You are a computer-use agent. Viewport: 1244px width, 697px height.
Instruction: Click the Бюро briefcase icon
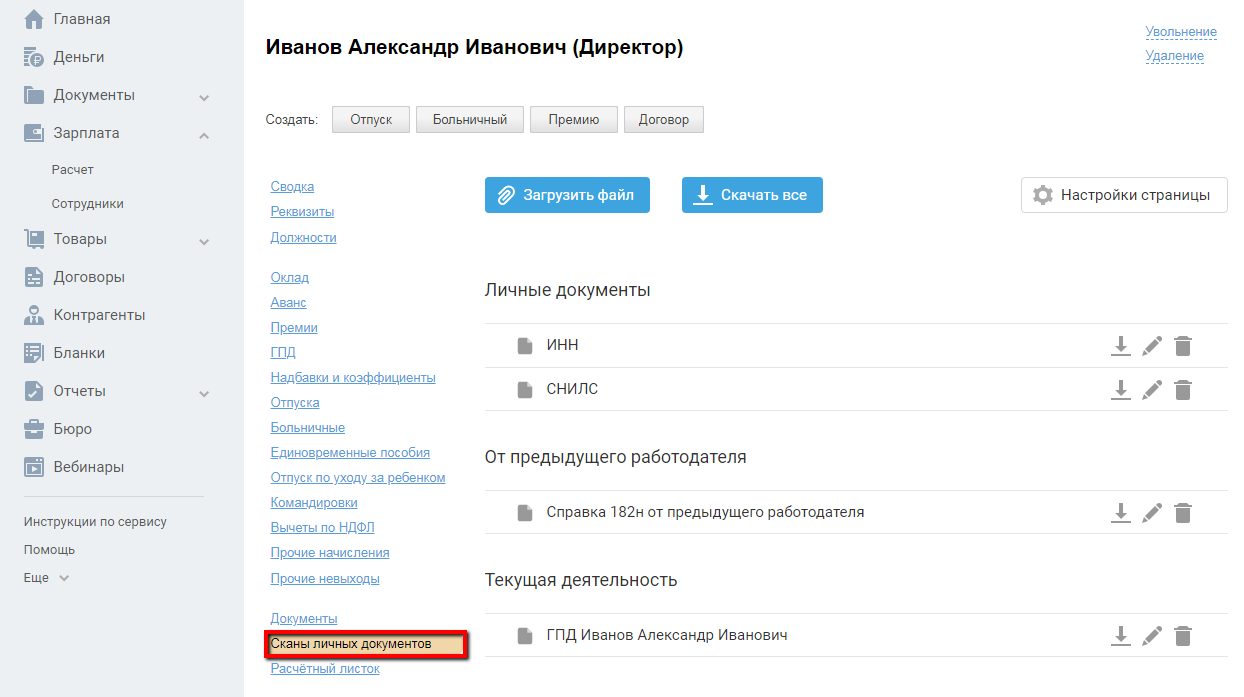click(x=34, y=429)
